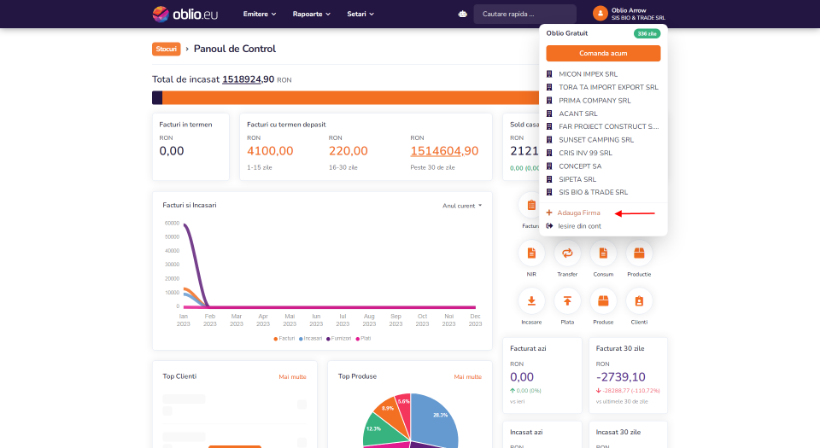This screenshot has width=820, height=448.
Task: Click Mai multe in Top Clienti
Action: point(292,377)
